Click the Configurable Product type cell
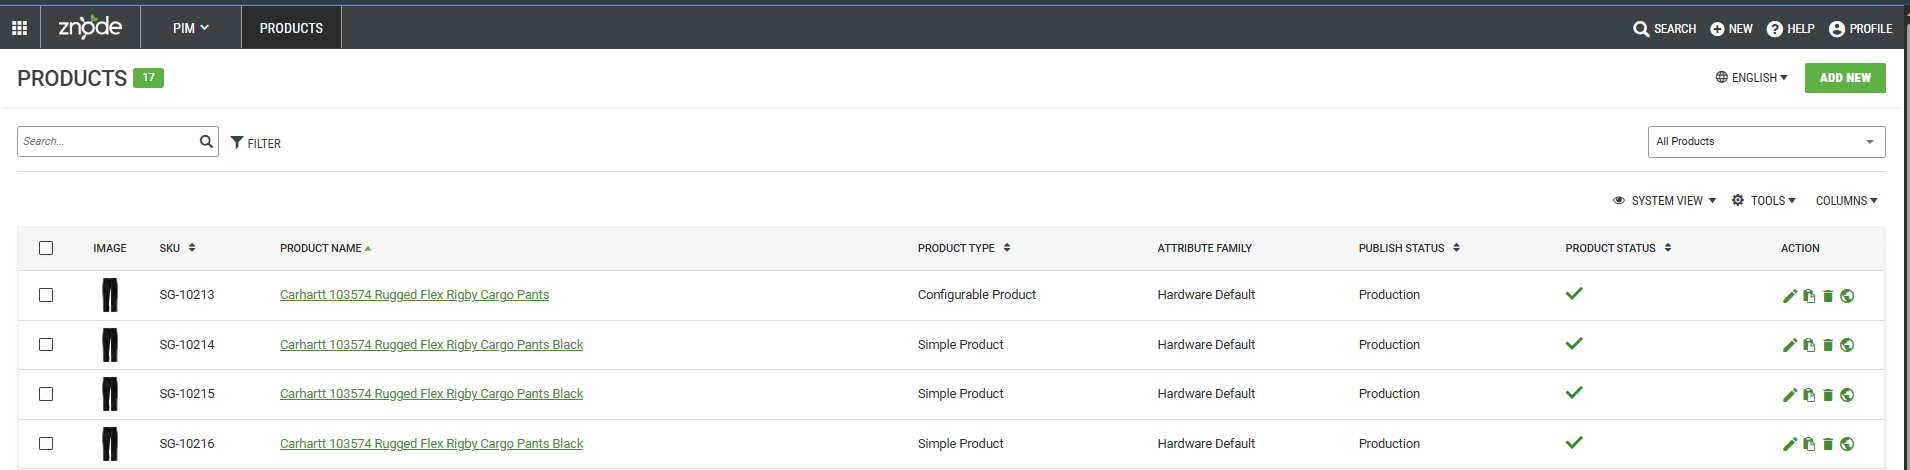Image resolution: width=1910 pixels, height=470 pixels. click(x=977, y=295)
